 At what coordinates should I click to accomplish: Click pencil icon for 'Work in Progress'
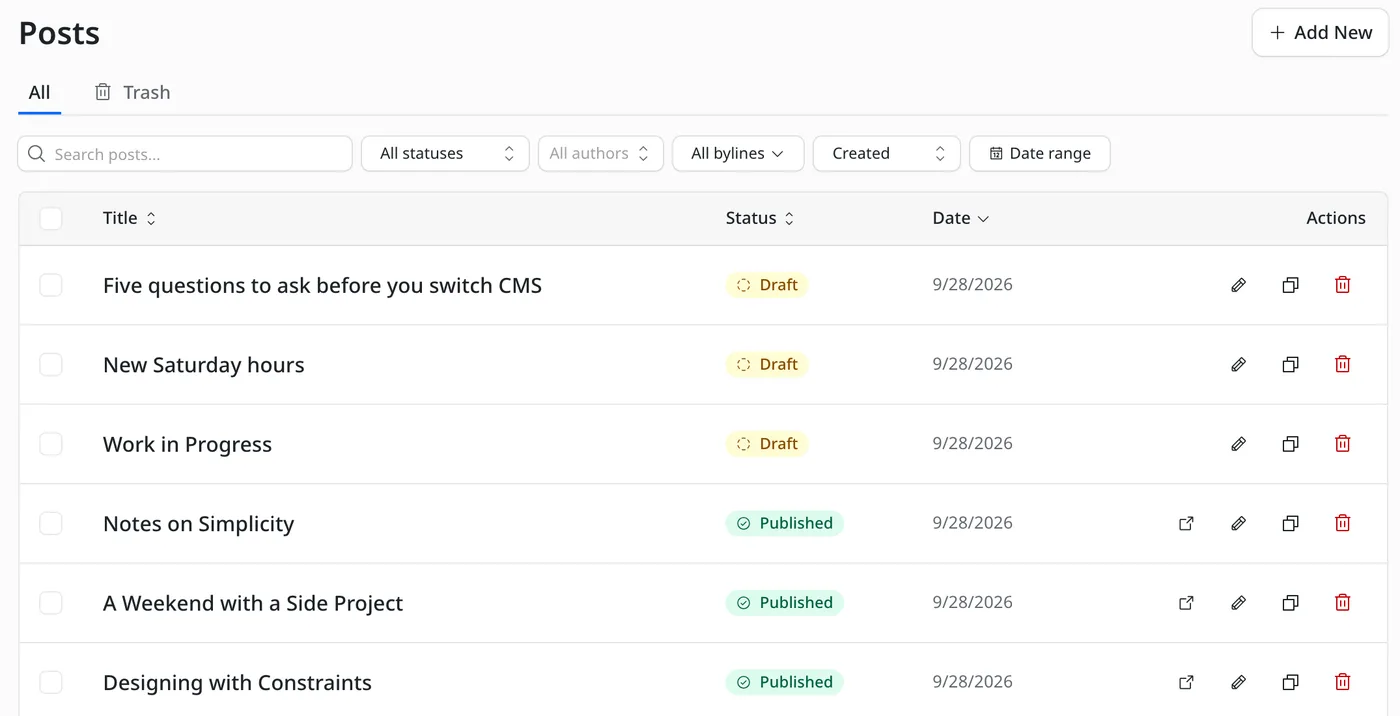tap(1238, 444)
